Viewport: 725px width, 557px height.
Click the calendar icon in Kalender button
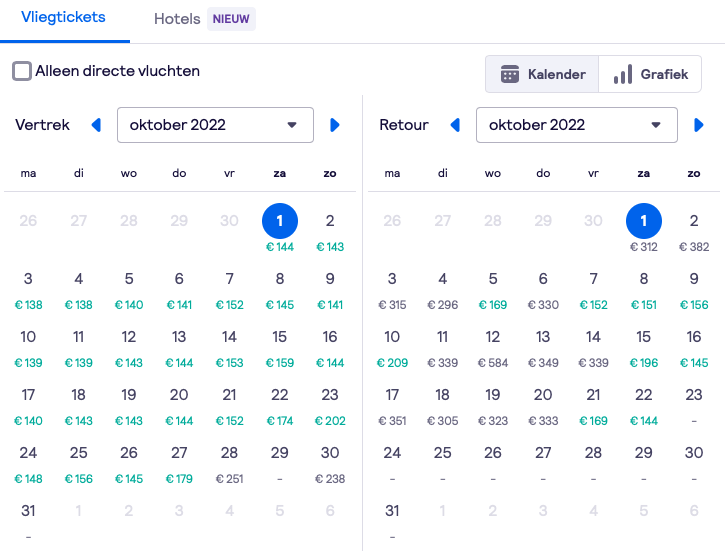pos(510,74)
